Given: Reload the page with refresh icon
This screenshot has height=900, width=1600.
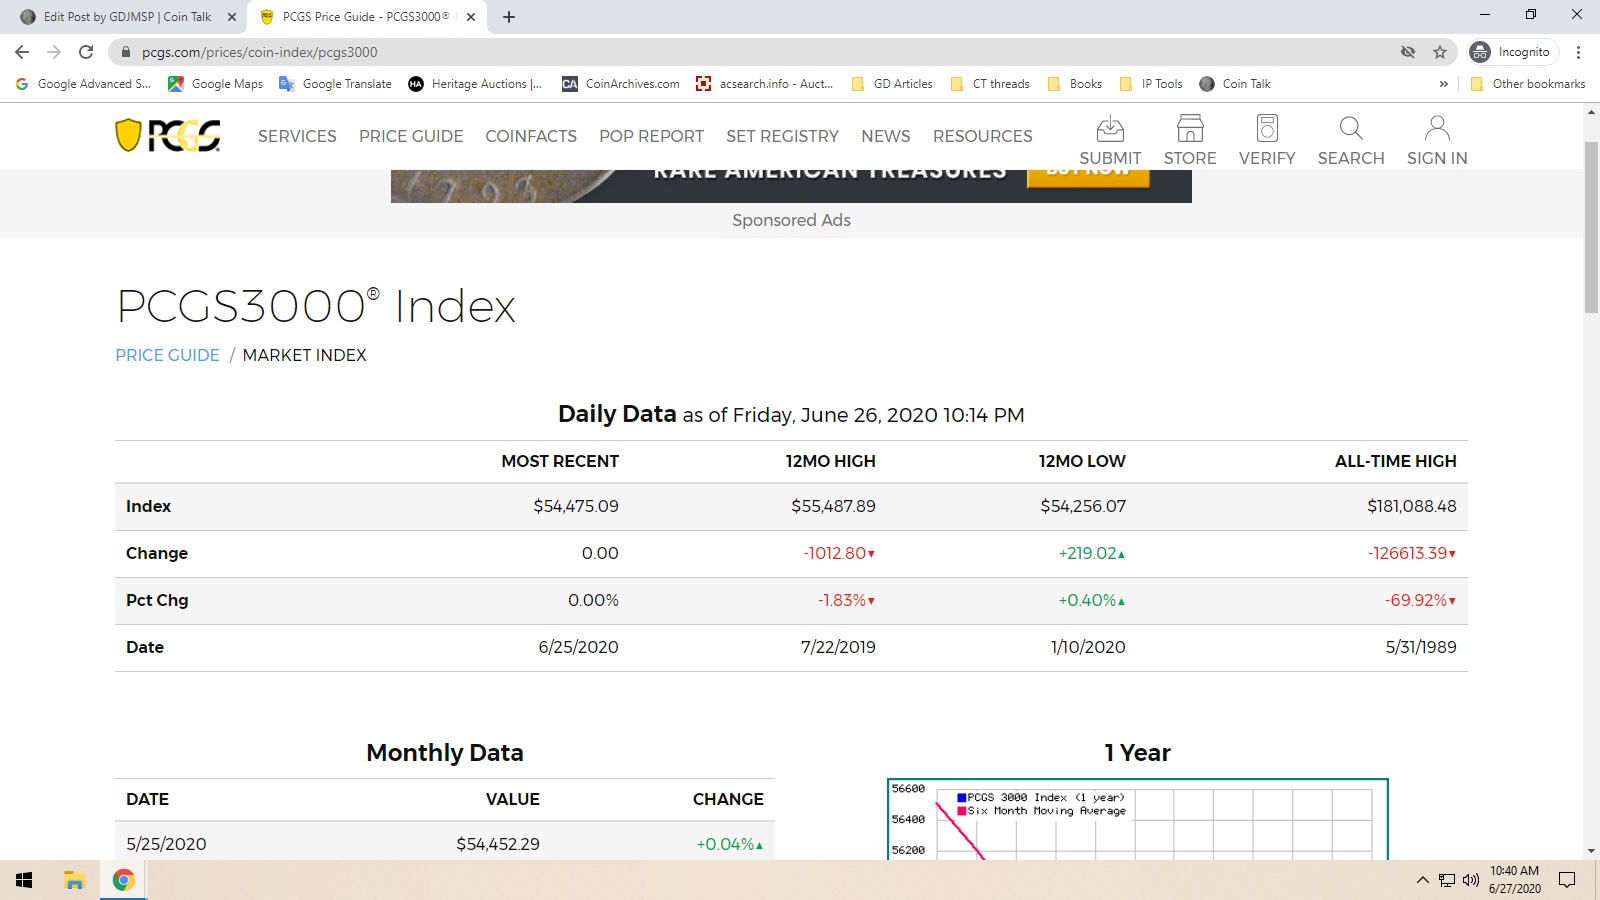Looking at the screenshot, I should (86, 52).
